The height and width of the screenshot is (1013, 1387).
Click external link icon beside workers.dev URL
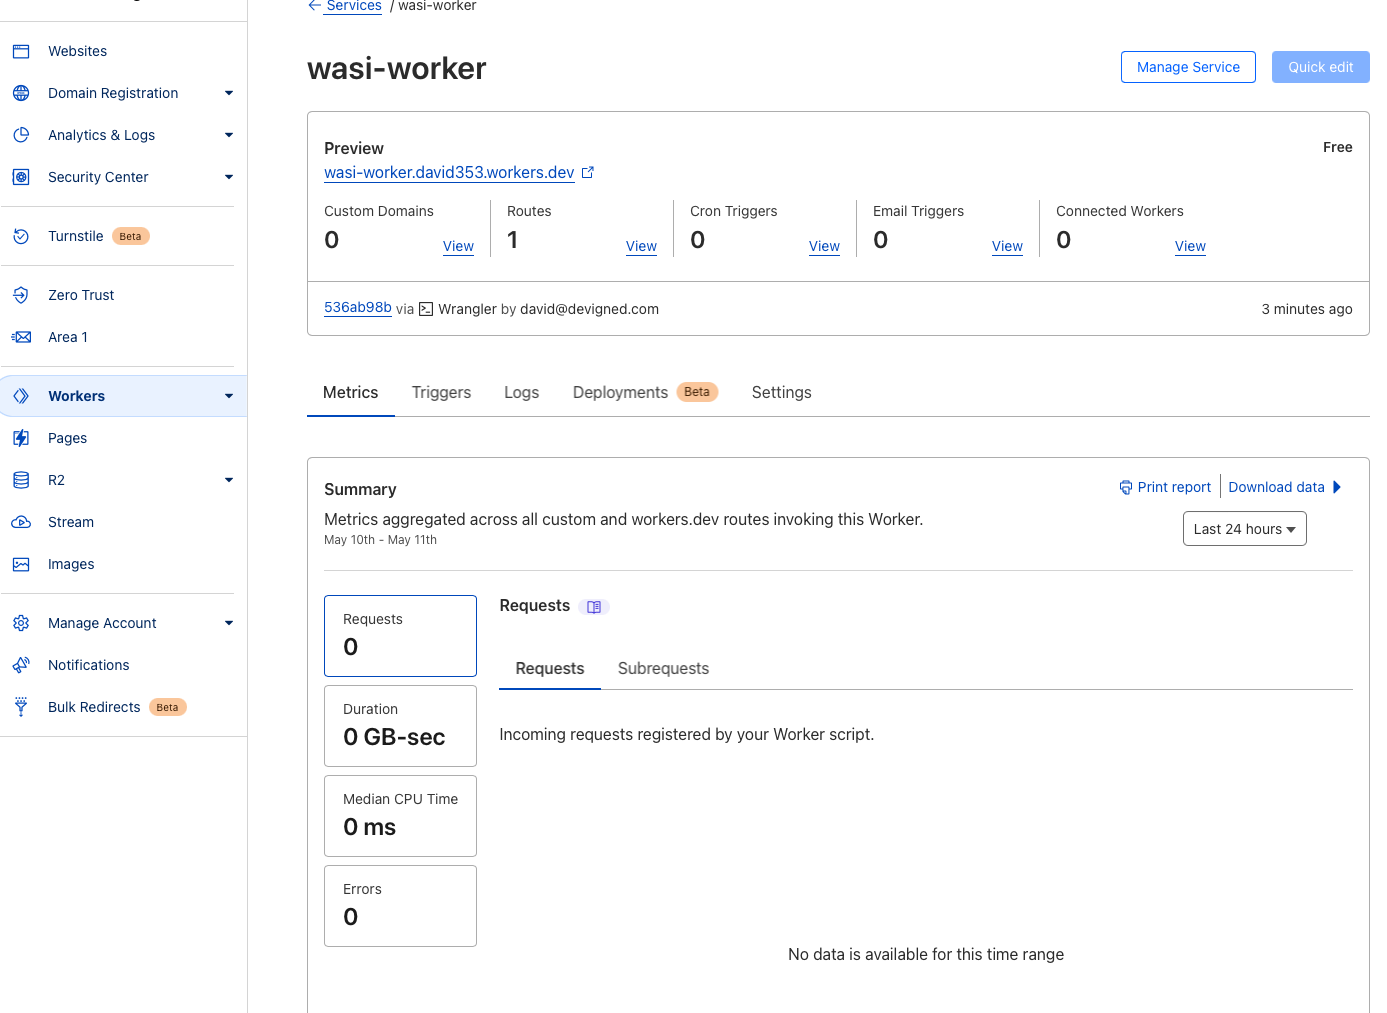coord(588,172)
